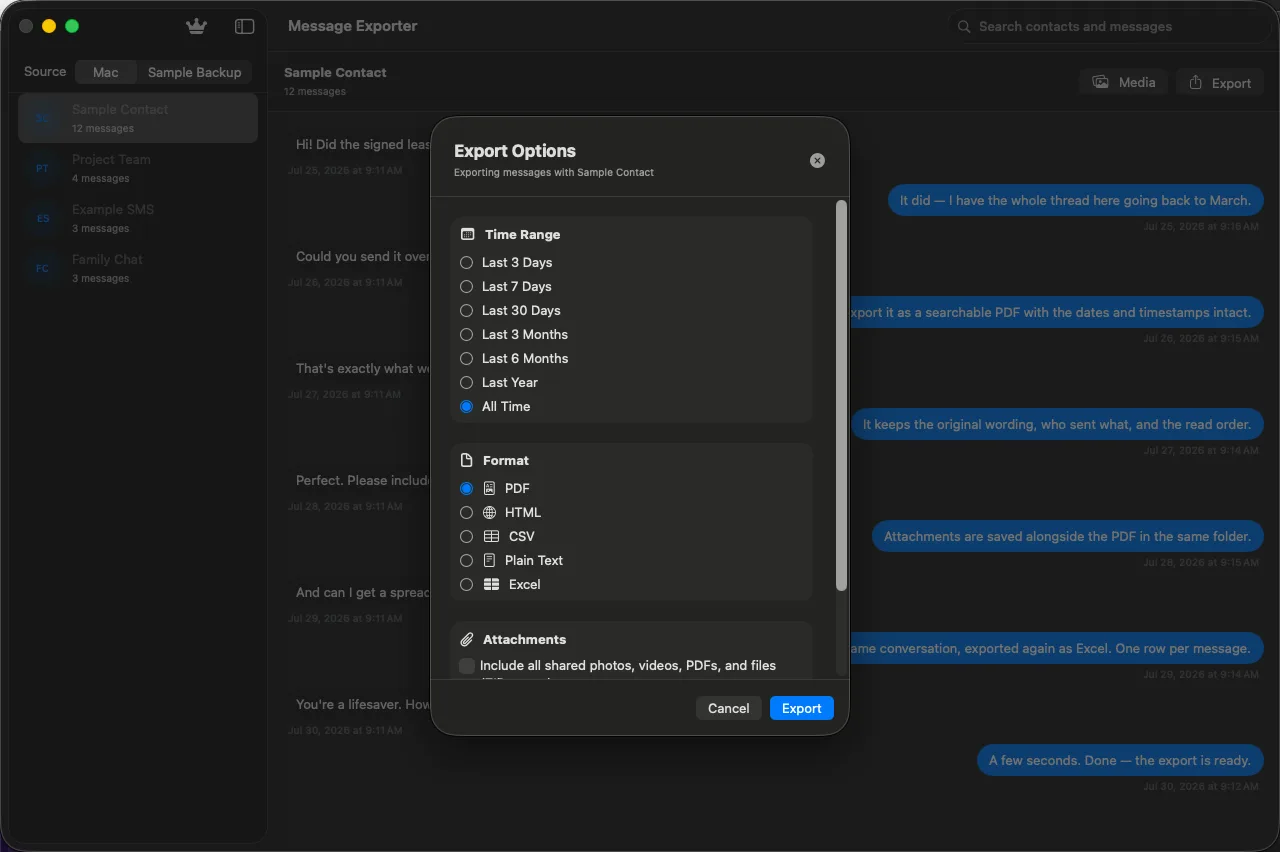Click the PDF file icon
1280x852 pixels.
[x=489, y=488]
